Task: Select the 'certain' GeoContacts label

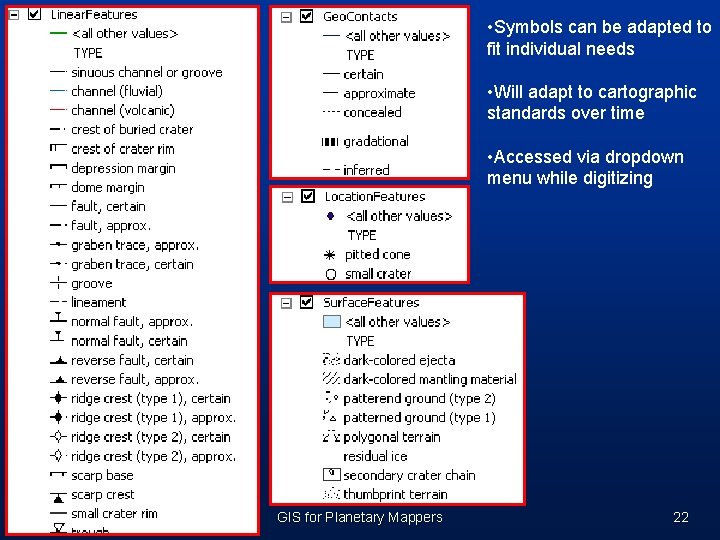Action: (363, 74)
